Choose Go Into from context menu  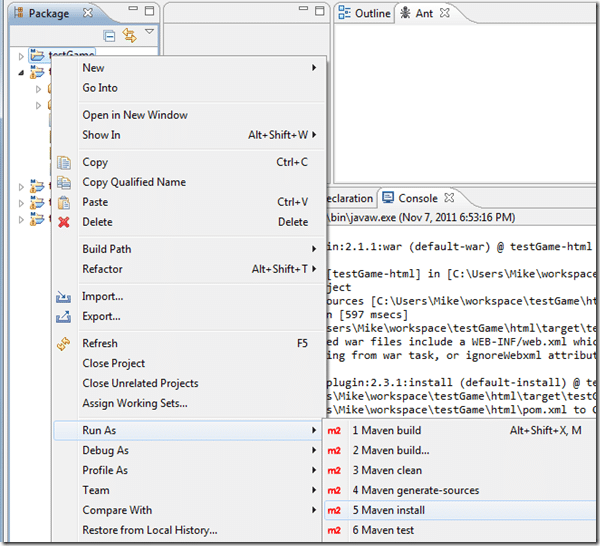(189, 88)
